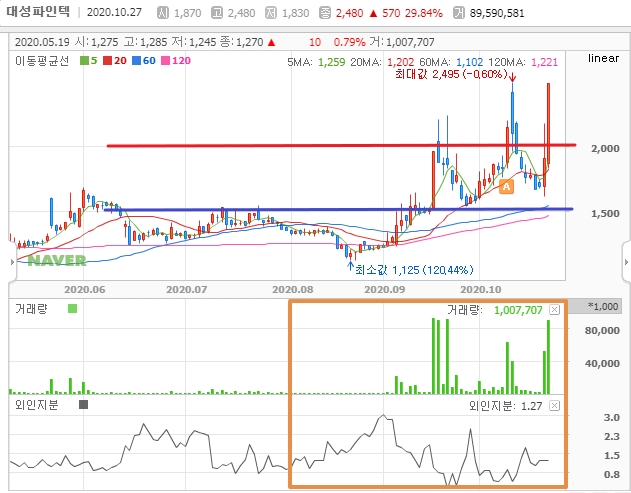631x493 pixels.
Task: Click the blue 60-day moving average swatch
Action: coord(136,61)
